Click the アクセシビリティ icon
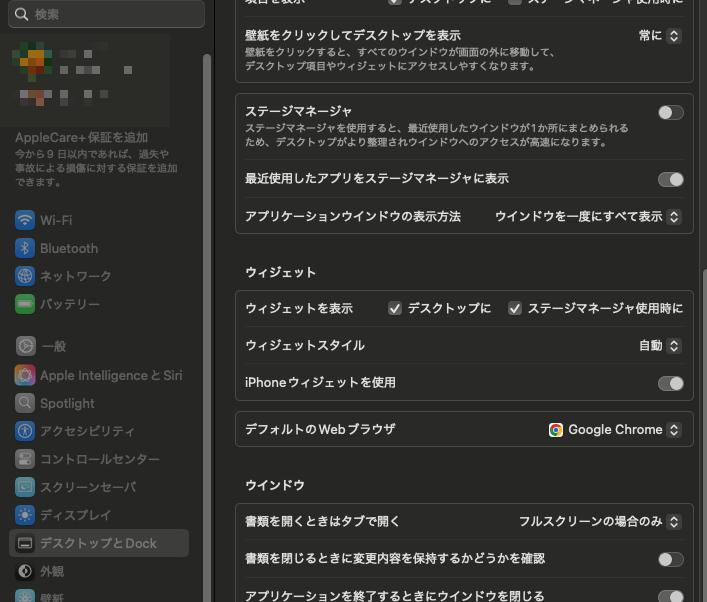The image size is (707, 602). [x=25, y=431]
